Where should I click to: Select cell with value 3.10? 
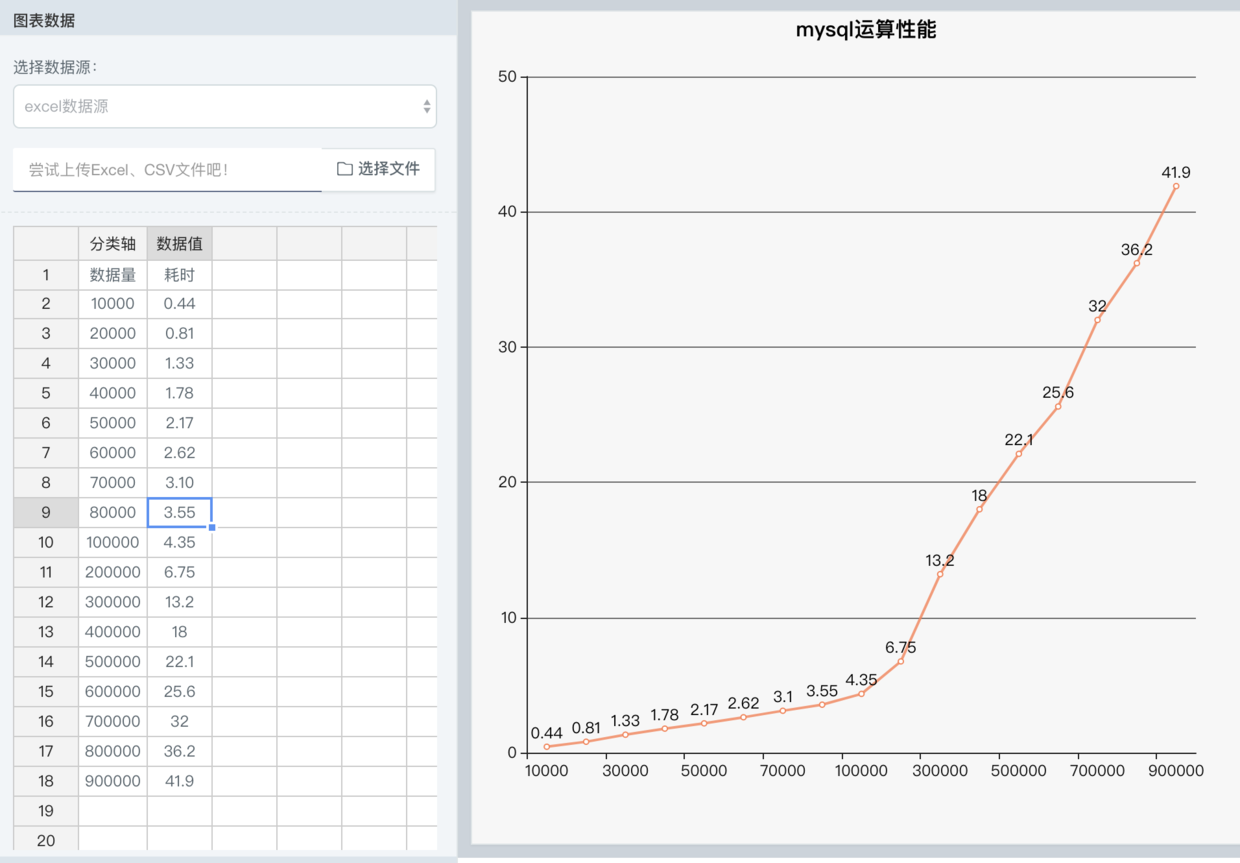click(179, 483)
